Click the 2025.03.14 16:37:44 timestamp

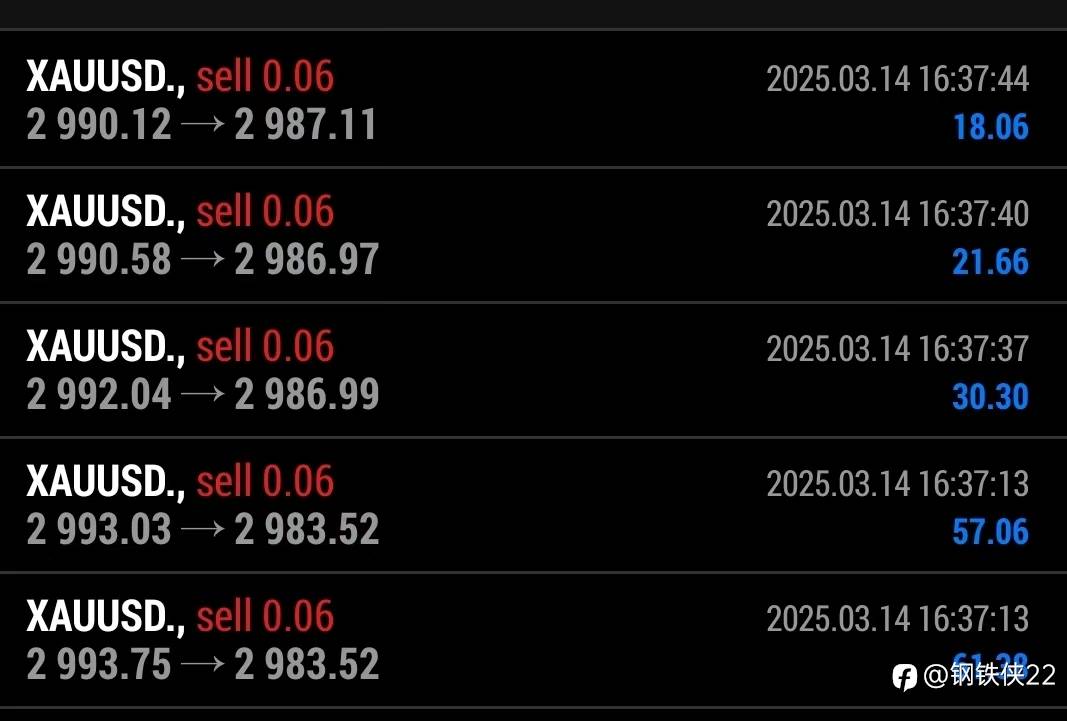point(897,79)
